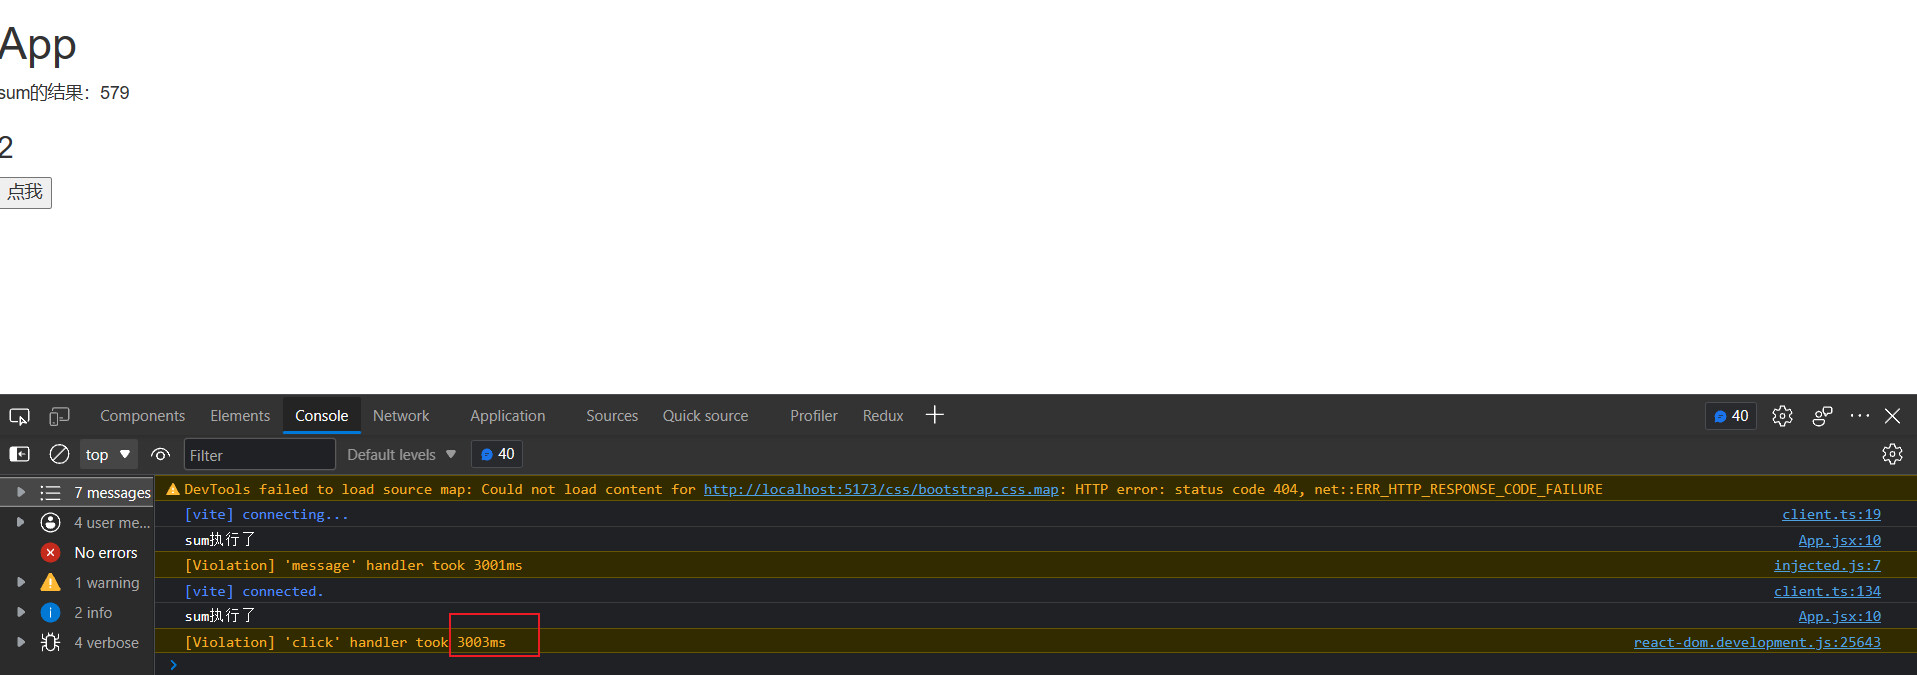Click the 40 issues badge in console toolbar
Viewport: 1917px width, 675px height.
(x=497, y=454)
